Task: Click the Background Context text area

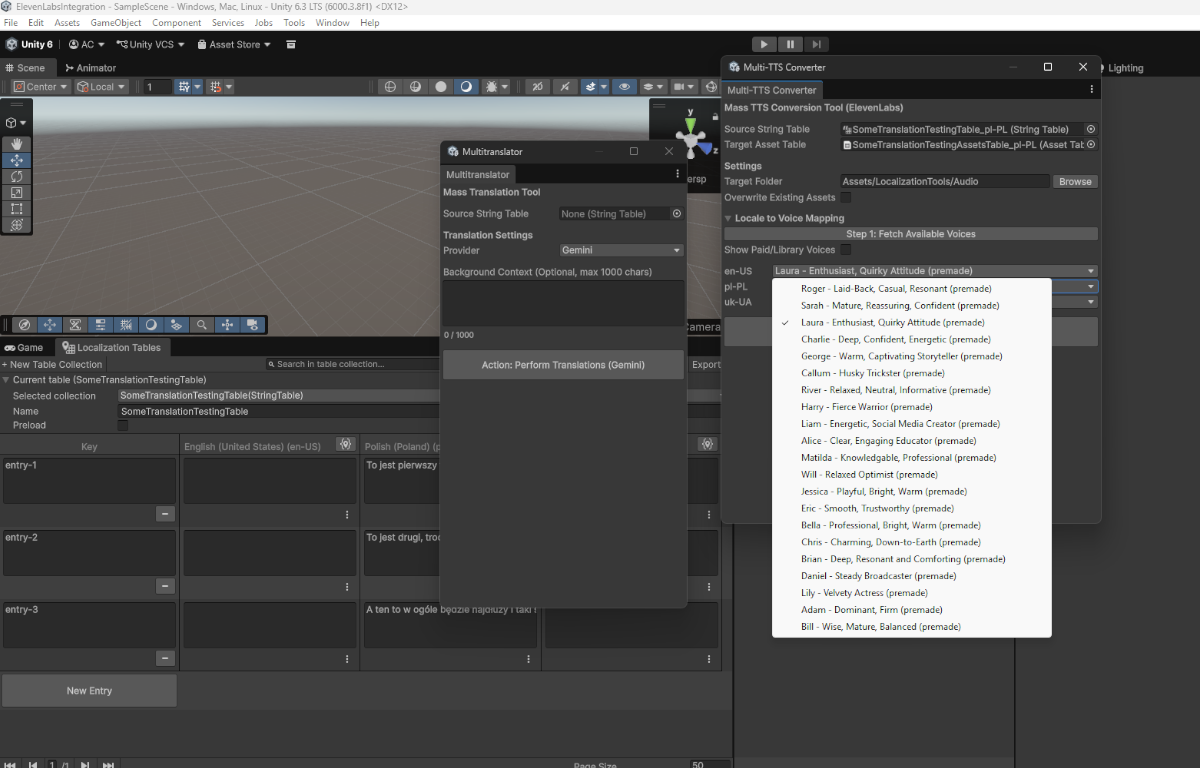Action: tap(563, 302)
